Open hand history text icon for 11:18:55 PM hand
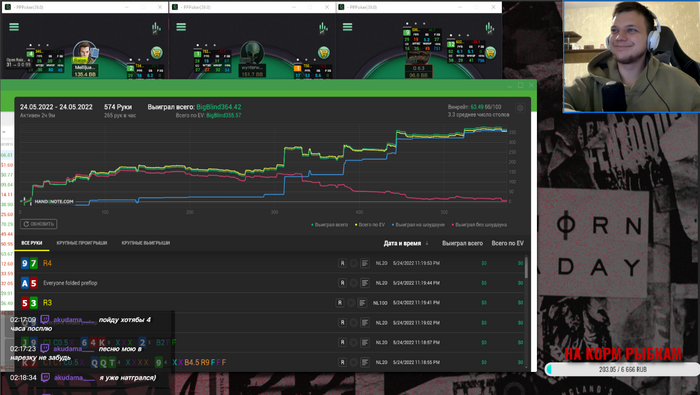The image size is (700, 395). (x=365, y=362)
